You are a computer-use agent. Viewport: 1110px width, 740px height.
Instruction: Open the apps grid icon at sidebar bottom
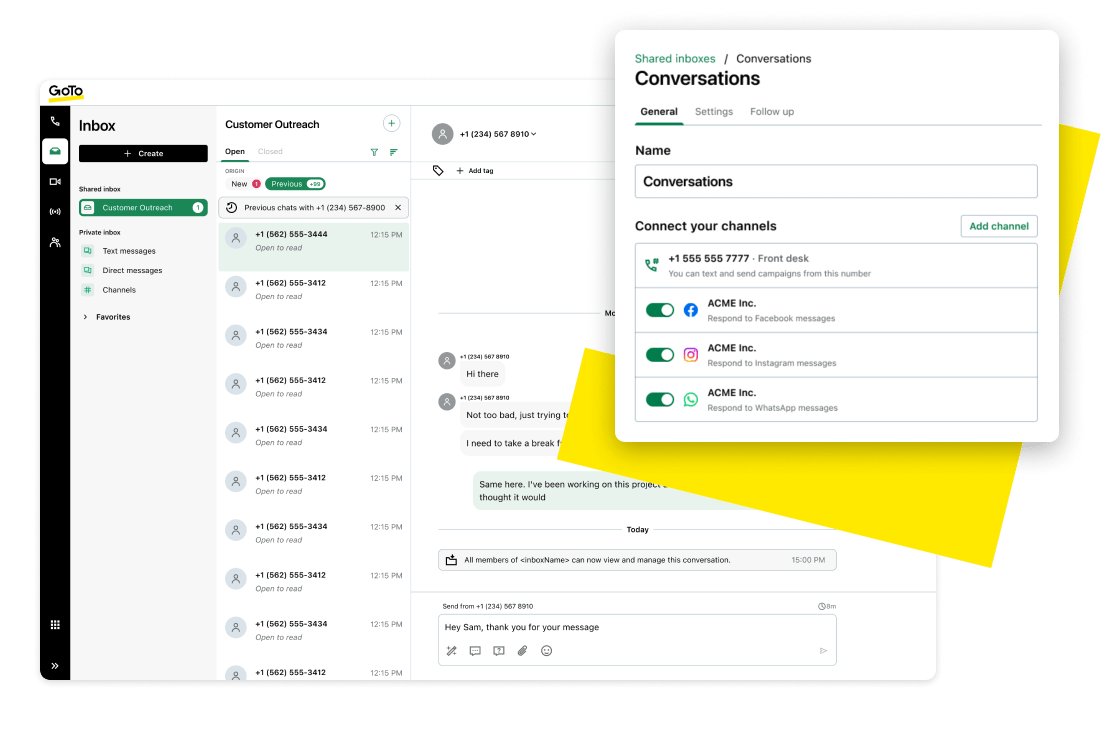pyautogui.click(x=55, y=623)
